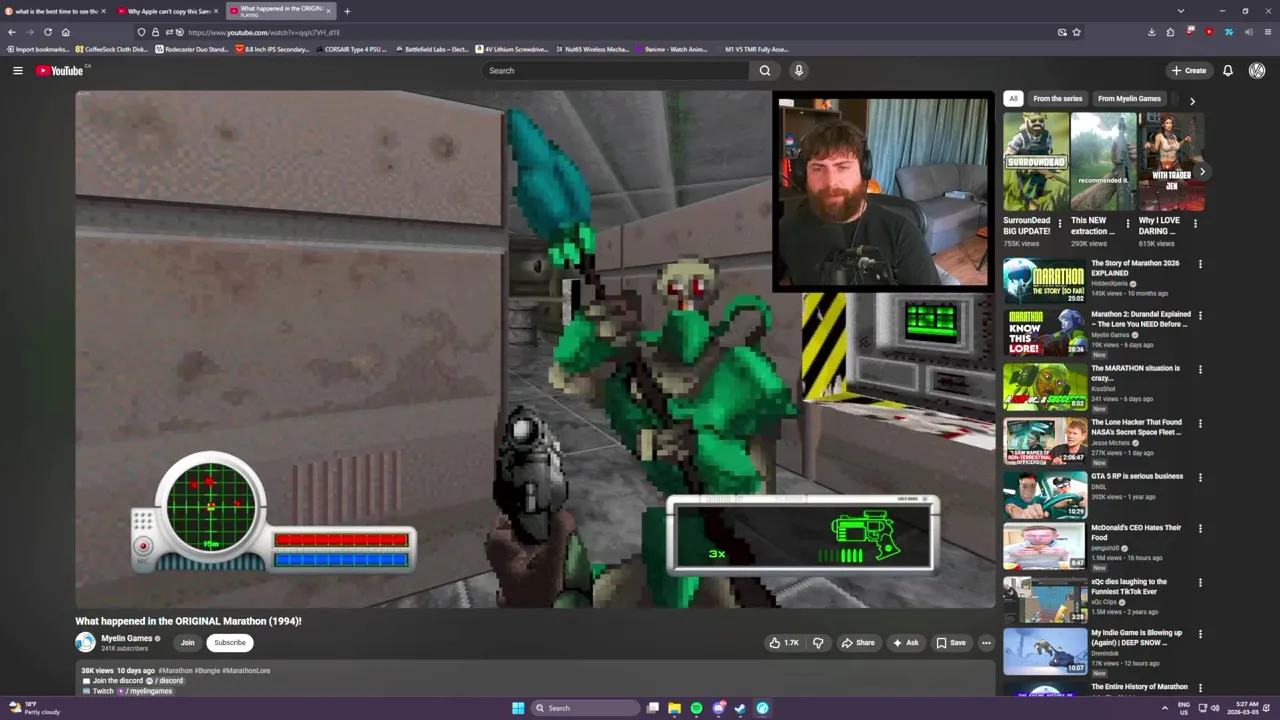Click the weather widget on taskbar
This screenshot has height=720, width=1280.
tap(35, 708)
